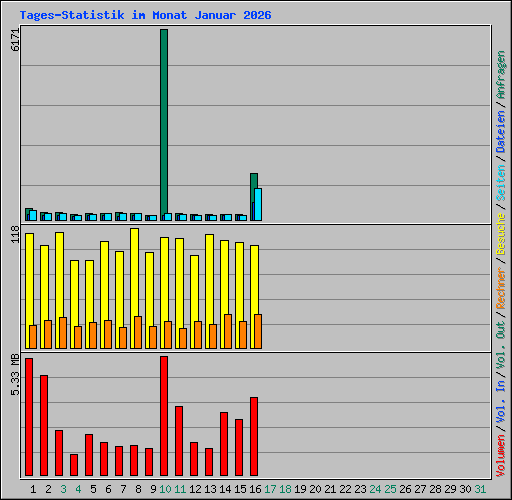Click the orange Rechner bar for day 14
The height and width of the screenshot is (500, 512).
tap(228, 331)
